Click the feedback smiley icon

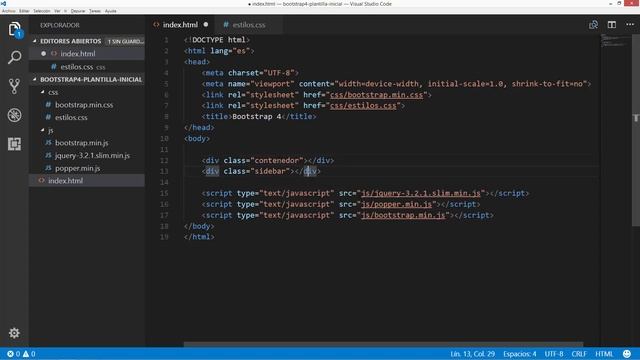627,353
